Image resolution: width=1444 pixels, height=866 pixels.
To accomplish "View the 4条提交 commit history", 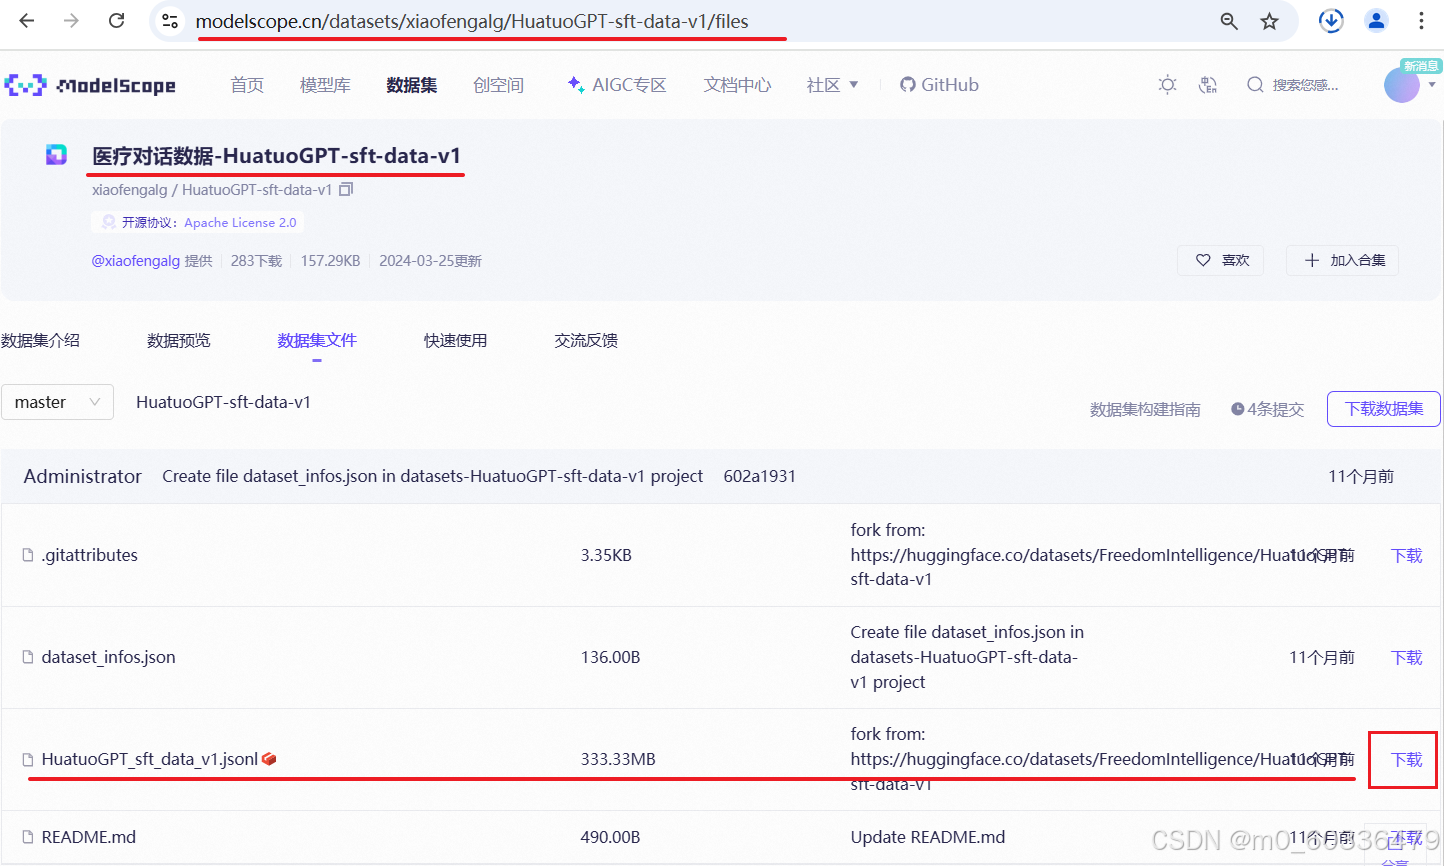I will (x=1268, y=409).
